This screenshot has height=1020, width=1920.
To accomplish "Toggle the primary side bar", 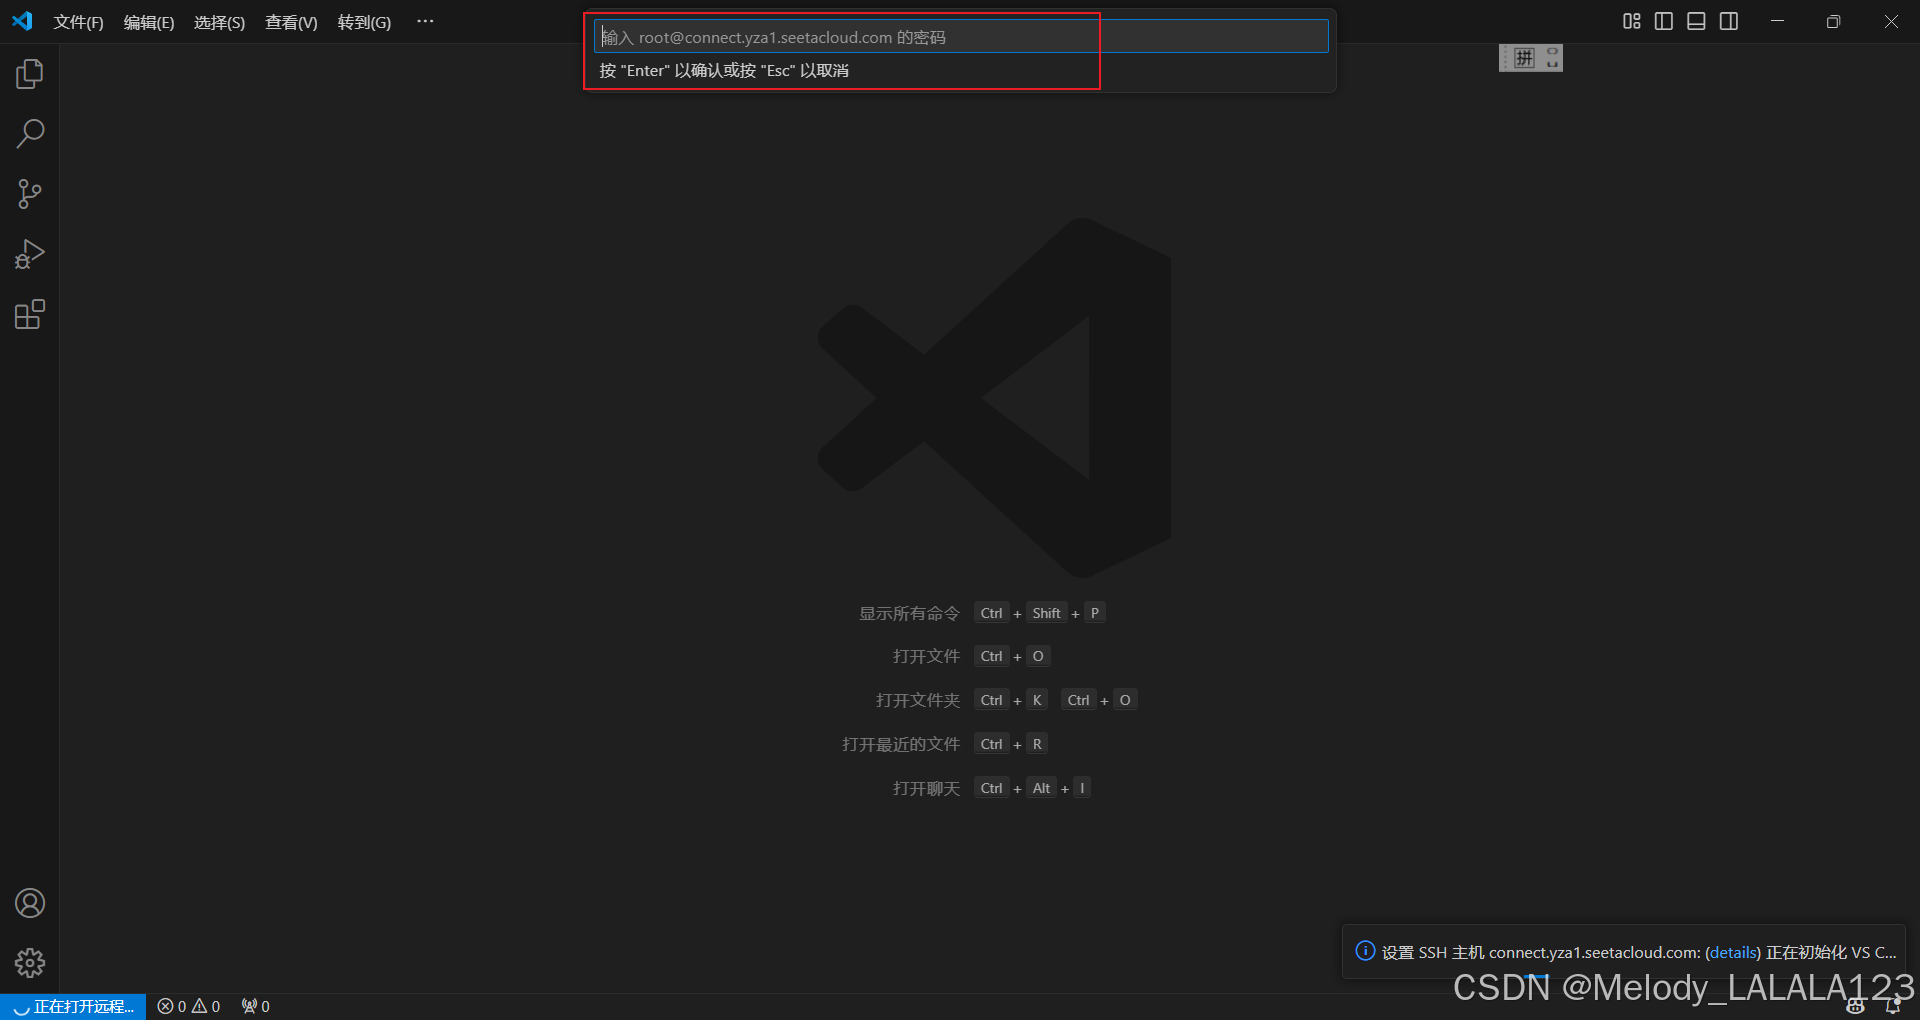I will [1664, 21].
